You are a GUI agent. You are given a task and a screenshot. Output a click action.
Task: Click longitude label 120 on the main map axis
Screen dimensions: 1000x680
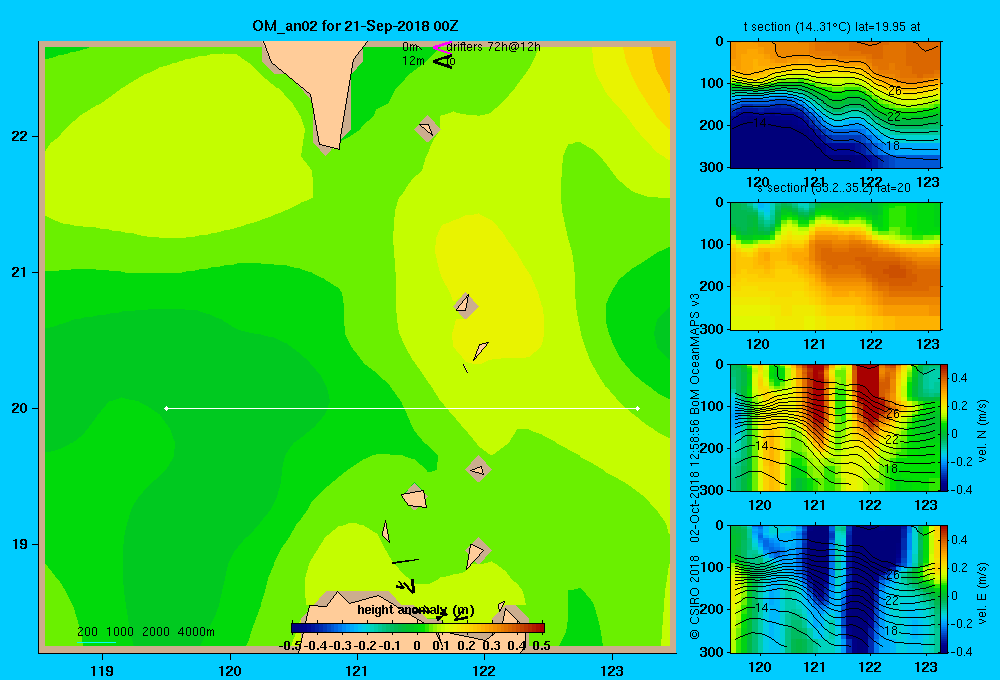point(230,670)
